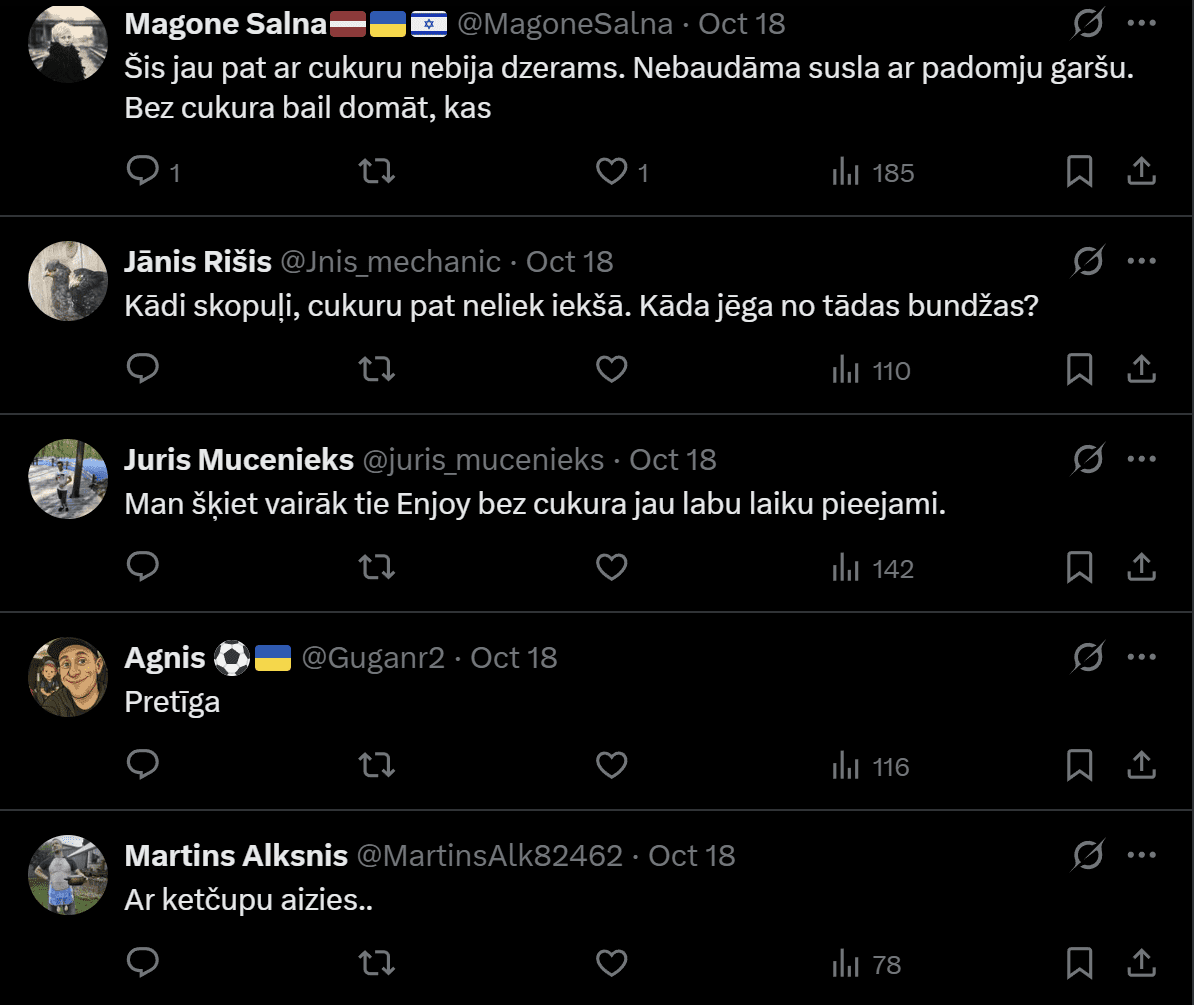
Task: Repost the 'Ar ketčupu aizies..' tweet
Action: pyautogui.click(x=376, y=964)
